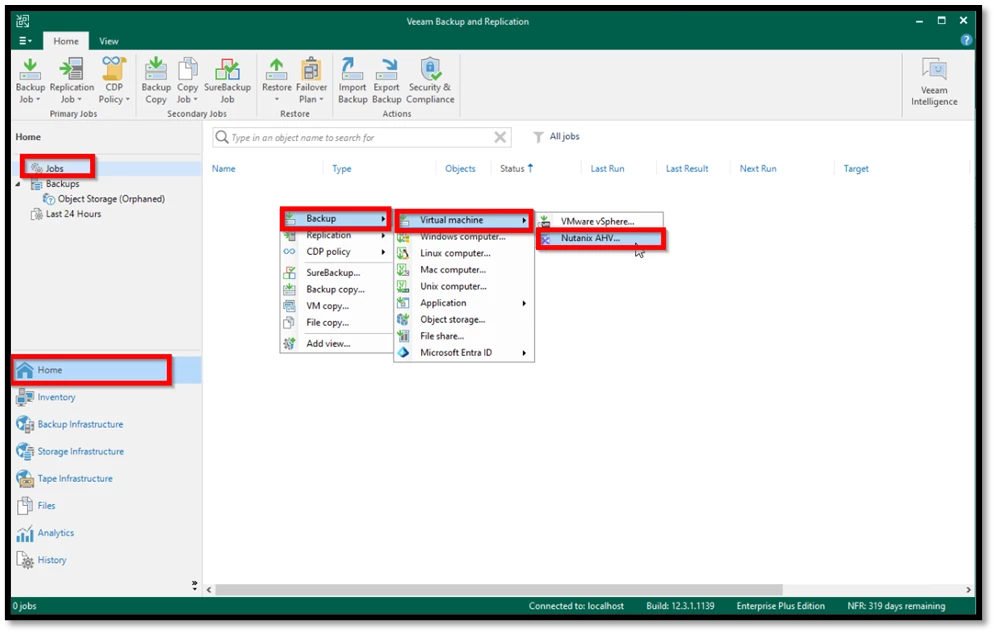Image resolution: width=995 pixels, height=633 pixels.
Task: Select SureBackup... menu entry
Action: (336, 273)
